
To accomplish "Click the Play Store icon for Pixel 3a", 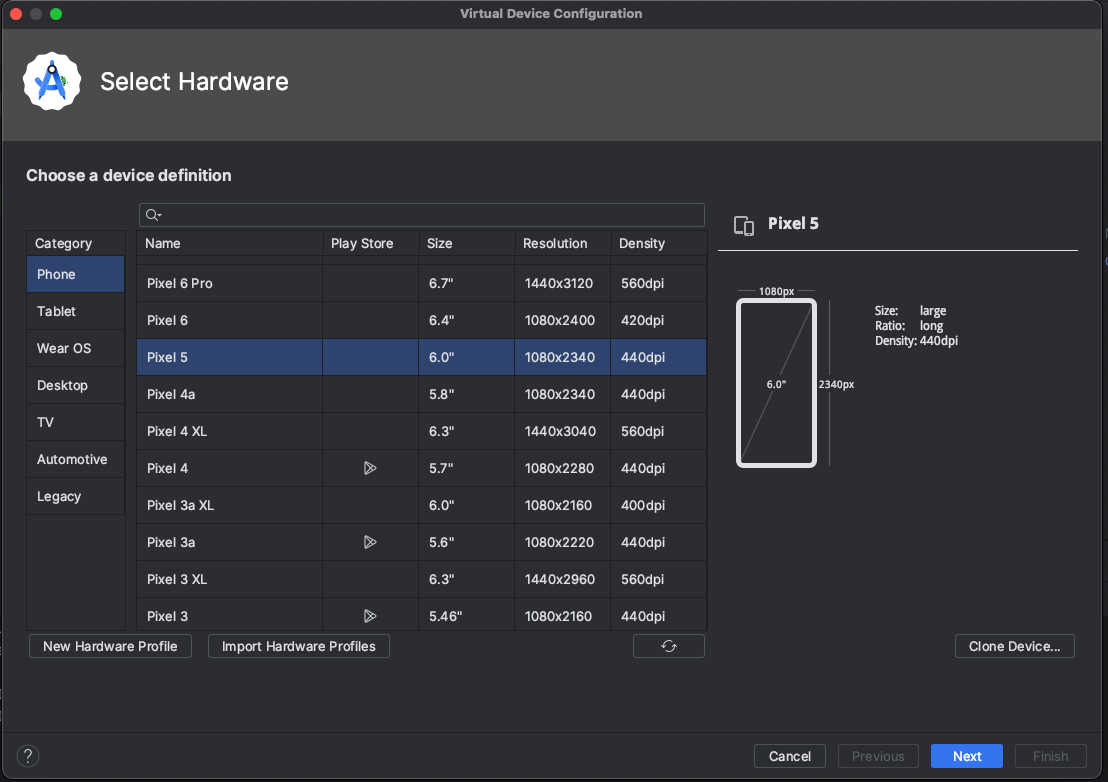I will (370, 542).
